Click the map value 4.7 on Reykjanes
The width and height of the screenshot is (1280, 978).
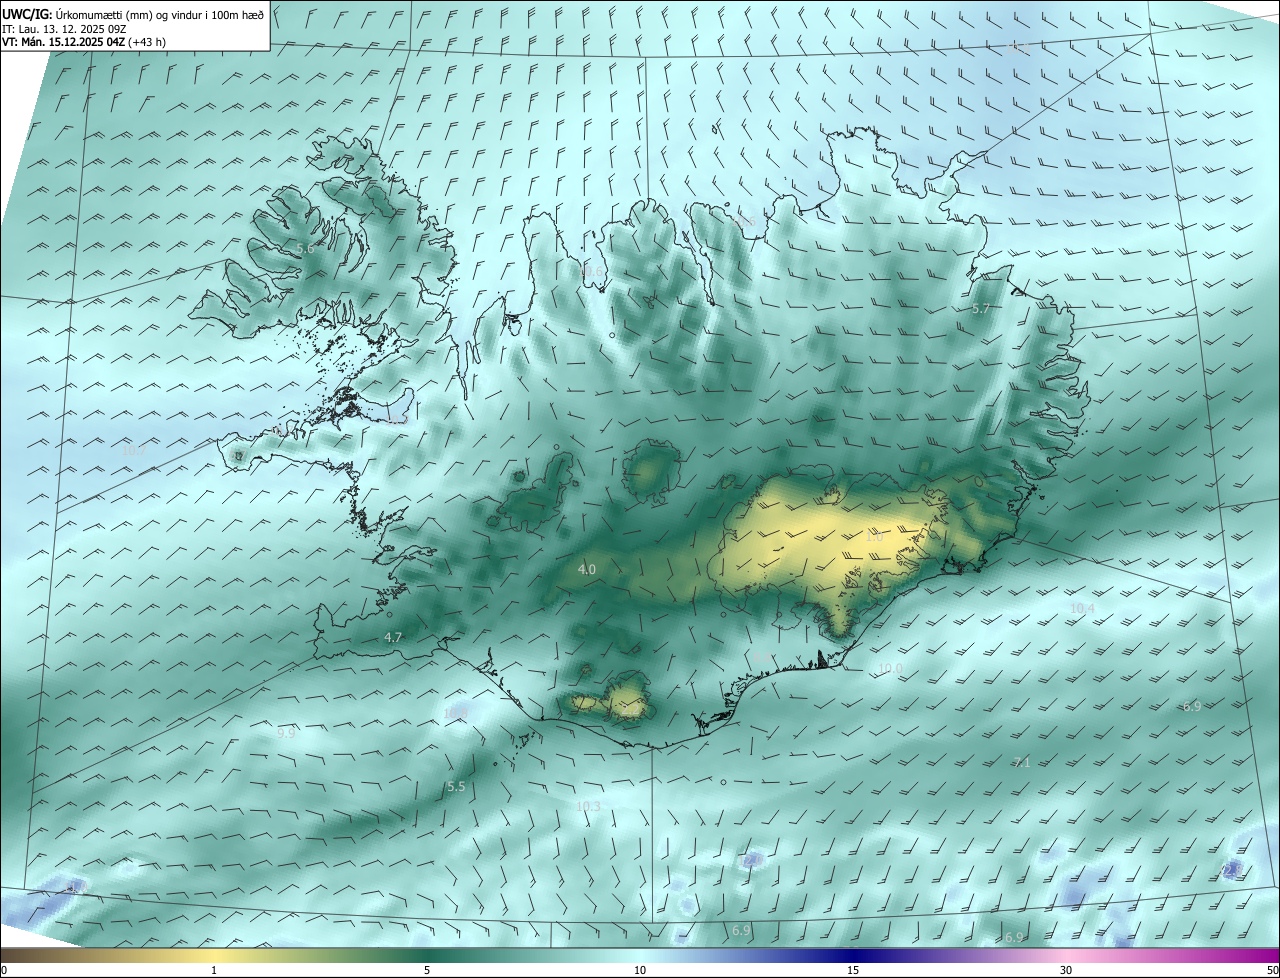(393, 637)
